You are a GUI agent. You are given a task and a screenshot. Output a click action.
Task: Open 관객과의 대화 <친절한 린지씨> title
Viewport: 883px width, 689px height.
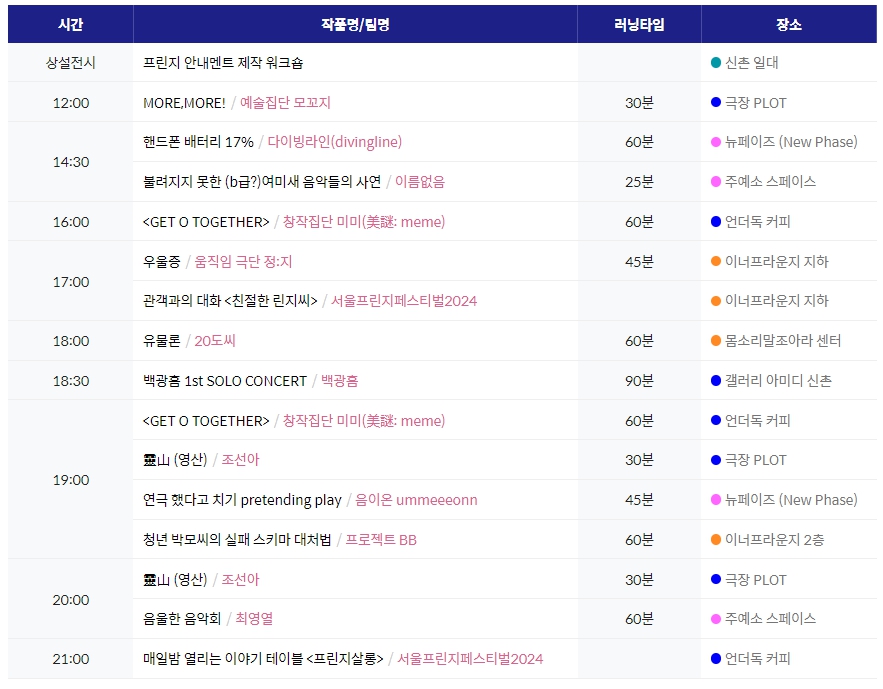[x=230, y=301]
